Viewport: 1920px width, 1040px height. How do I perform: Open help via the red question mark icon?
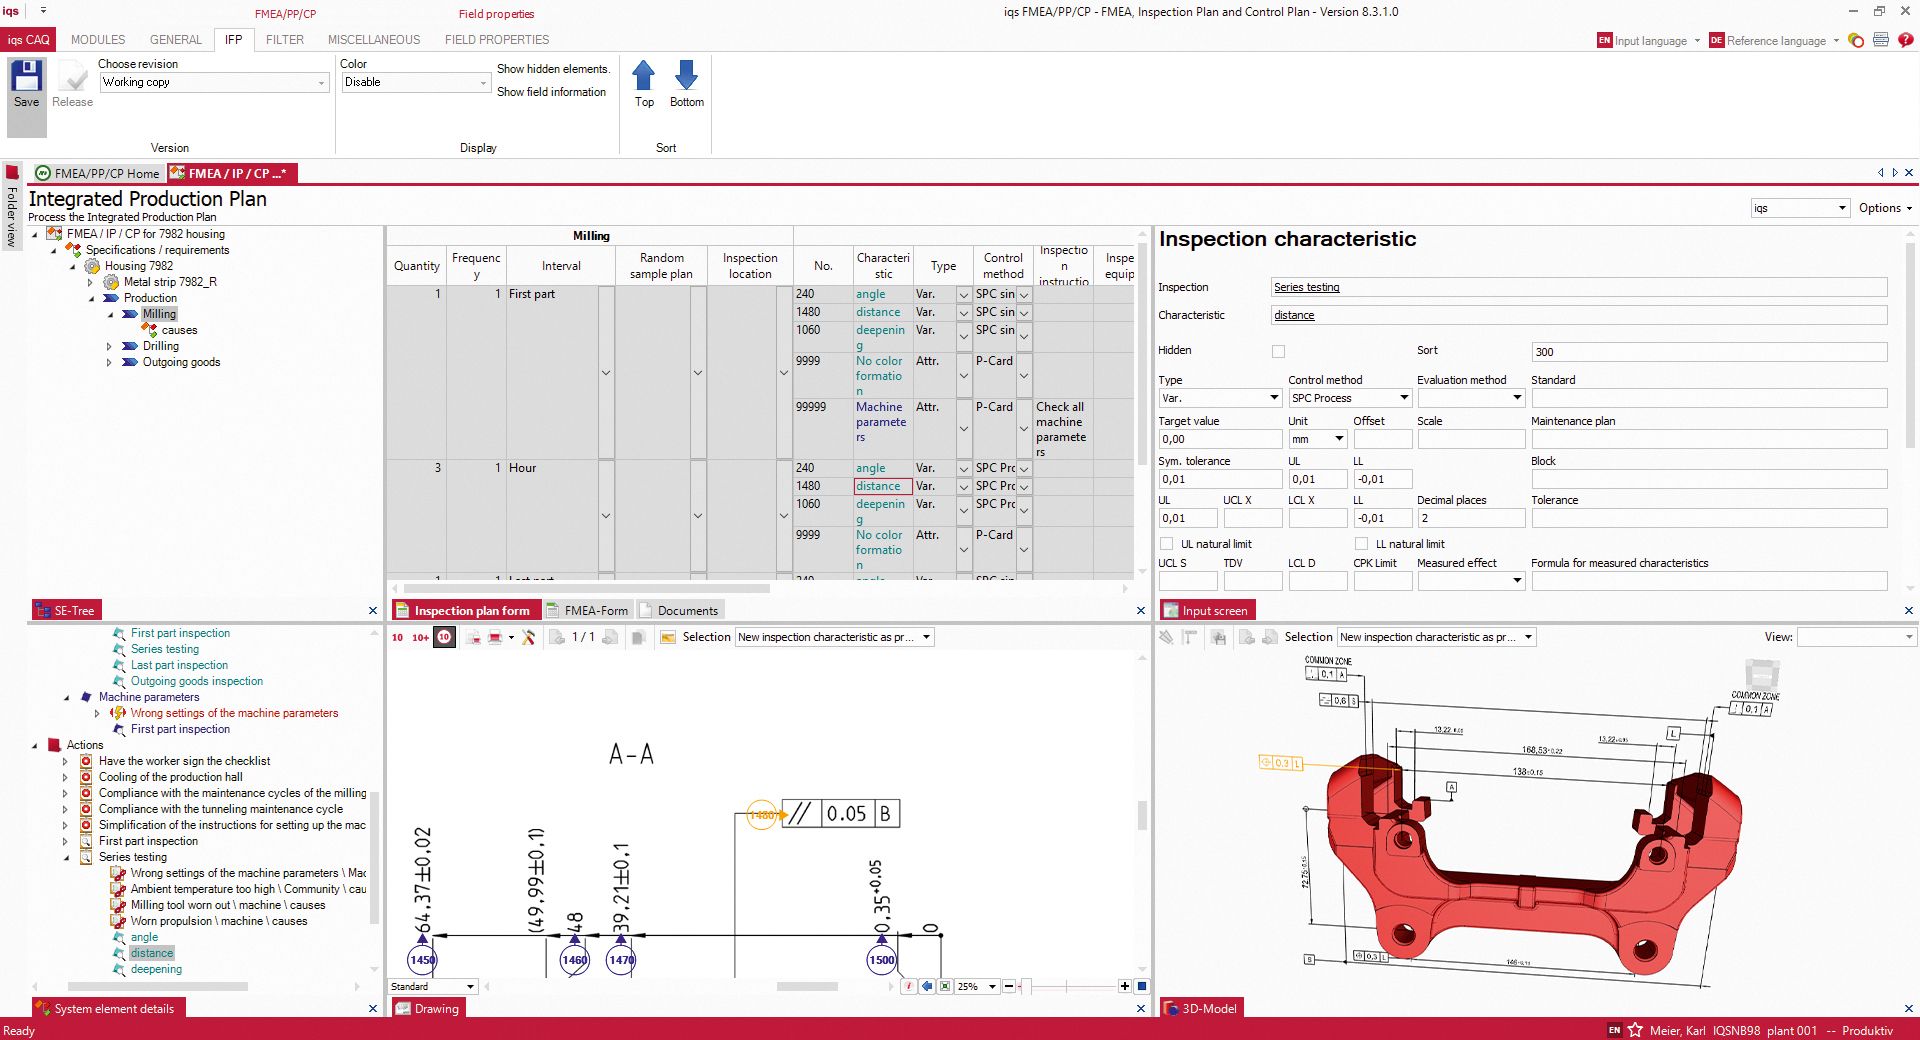pos(1906,41)
